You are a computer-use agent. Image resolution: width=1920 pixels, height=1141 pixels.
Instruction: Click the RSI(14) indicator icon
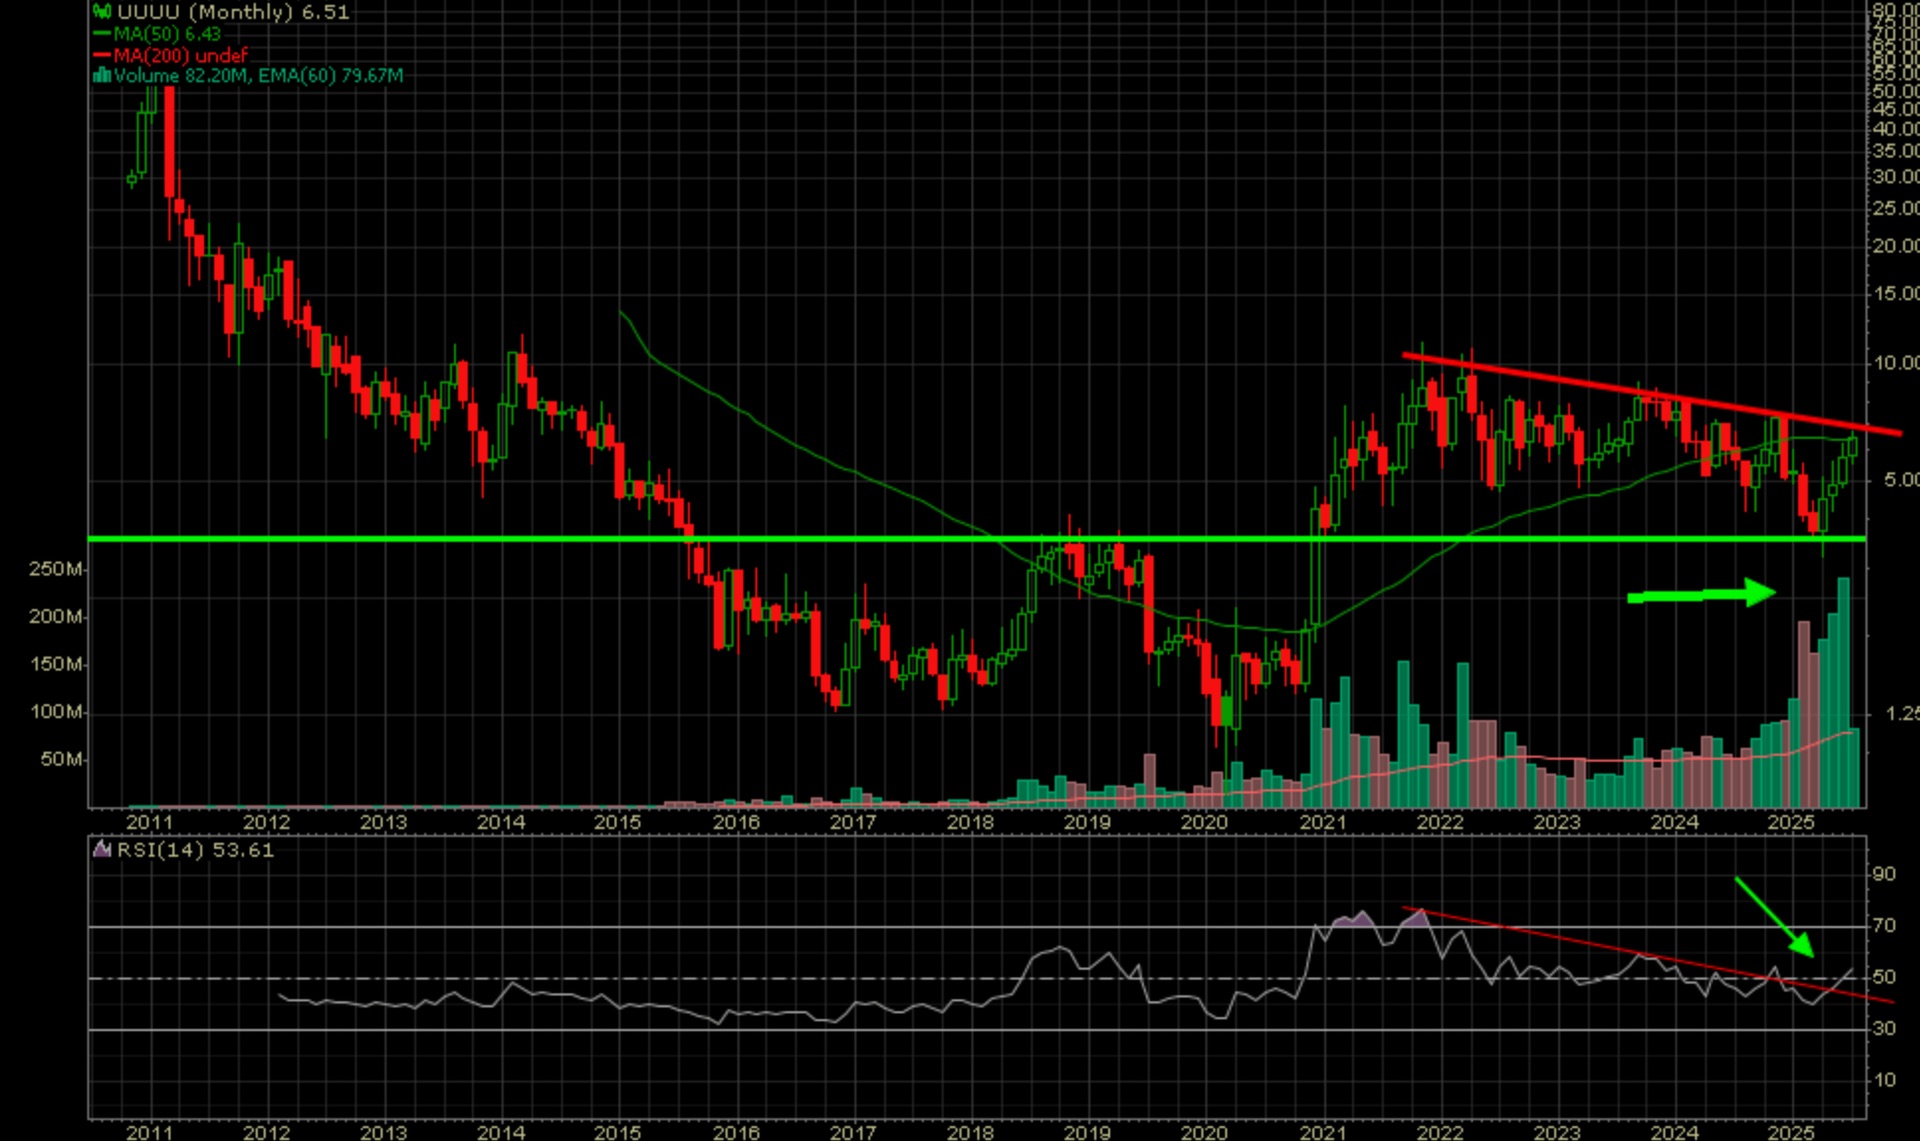pos(102,850)
